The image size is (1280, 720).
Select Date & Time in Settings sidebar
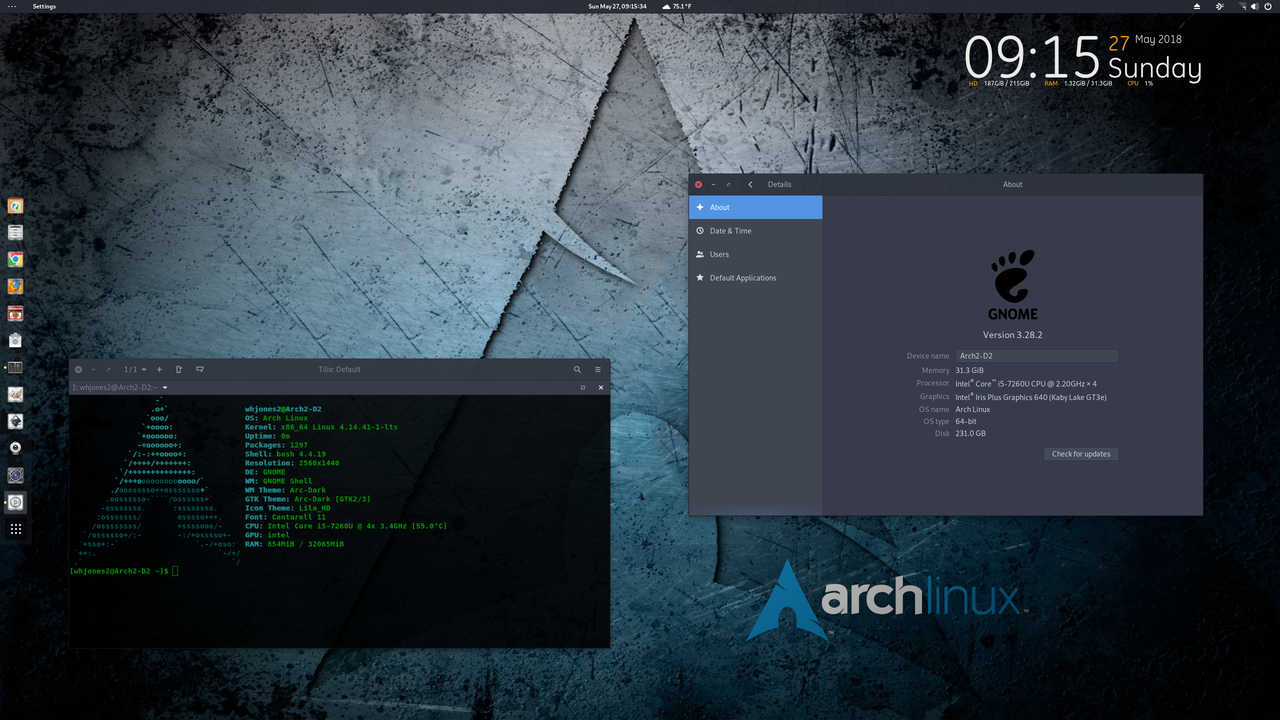pos(755,231)
